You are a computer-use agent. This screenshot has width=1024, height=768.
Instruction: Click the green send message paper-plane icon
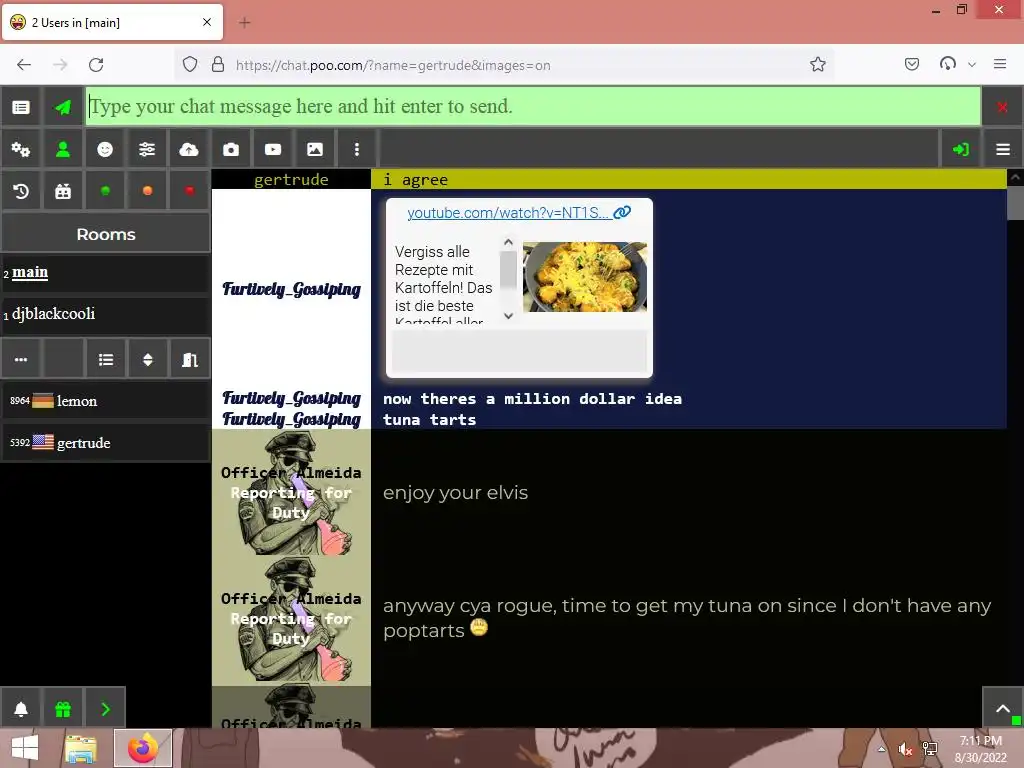63,107
